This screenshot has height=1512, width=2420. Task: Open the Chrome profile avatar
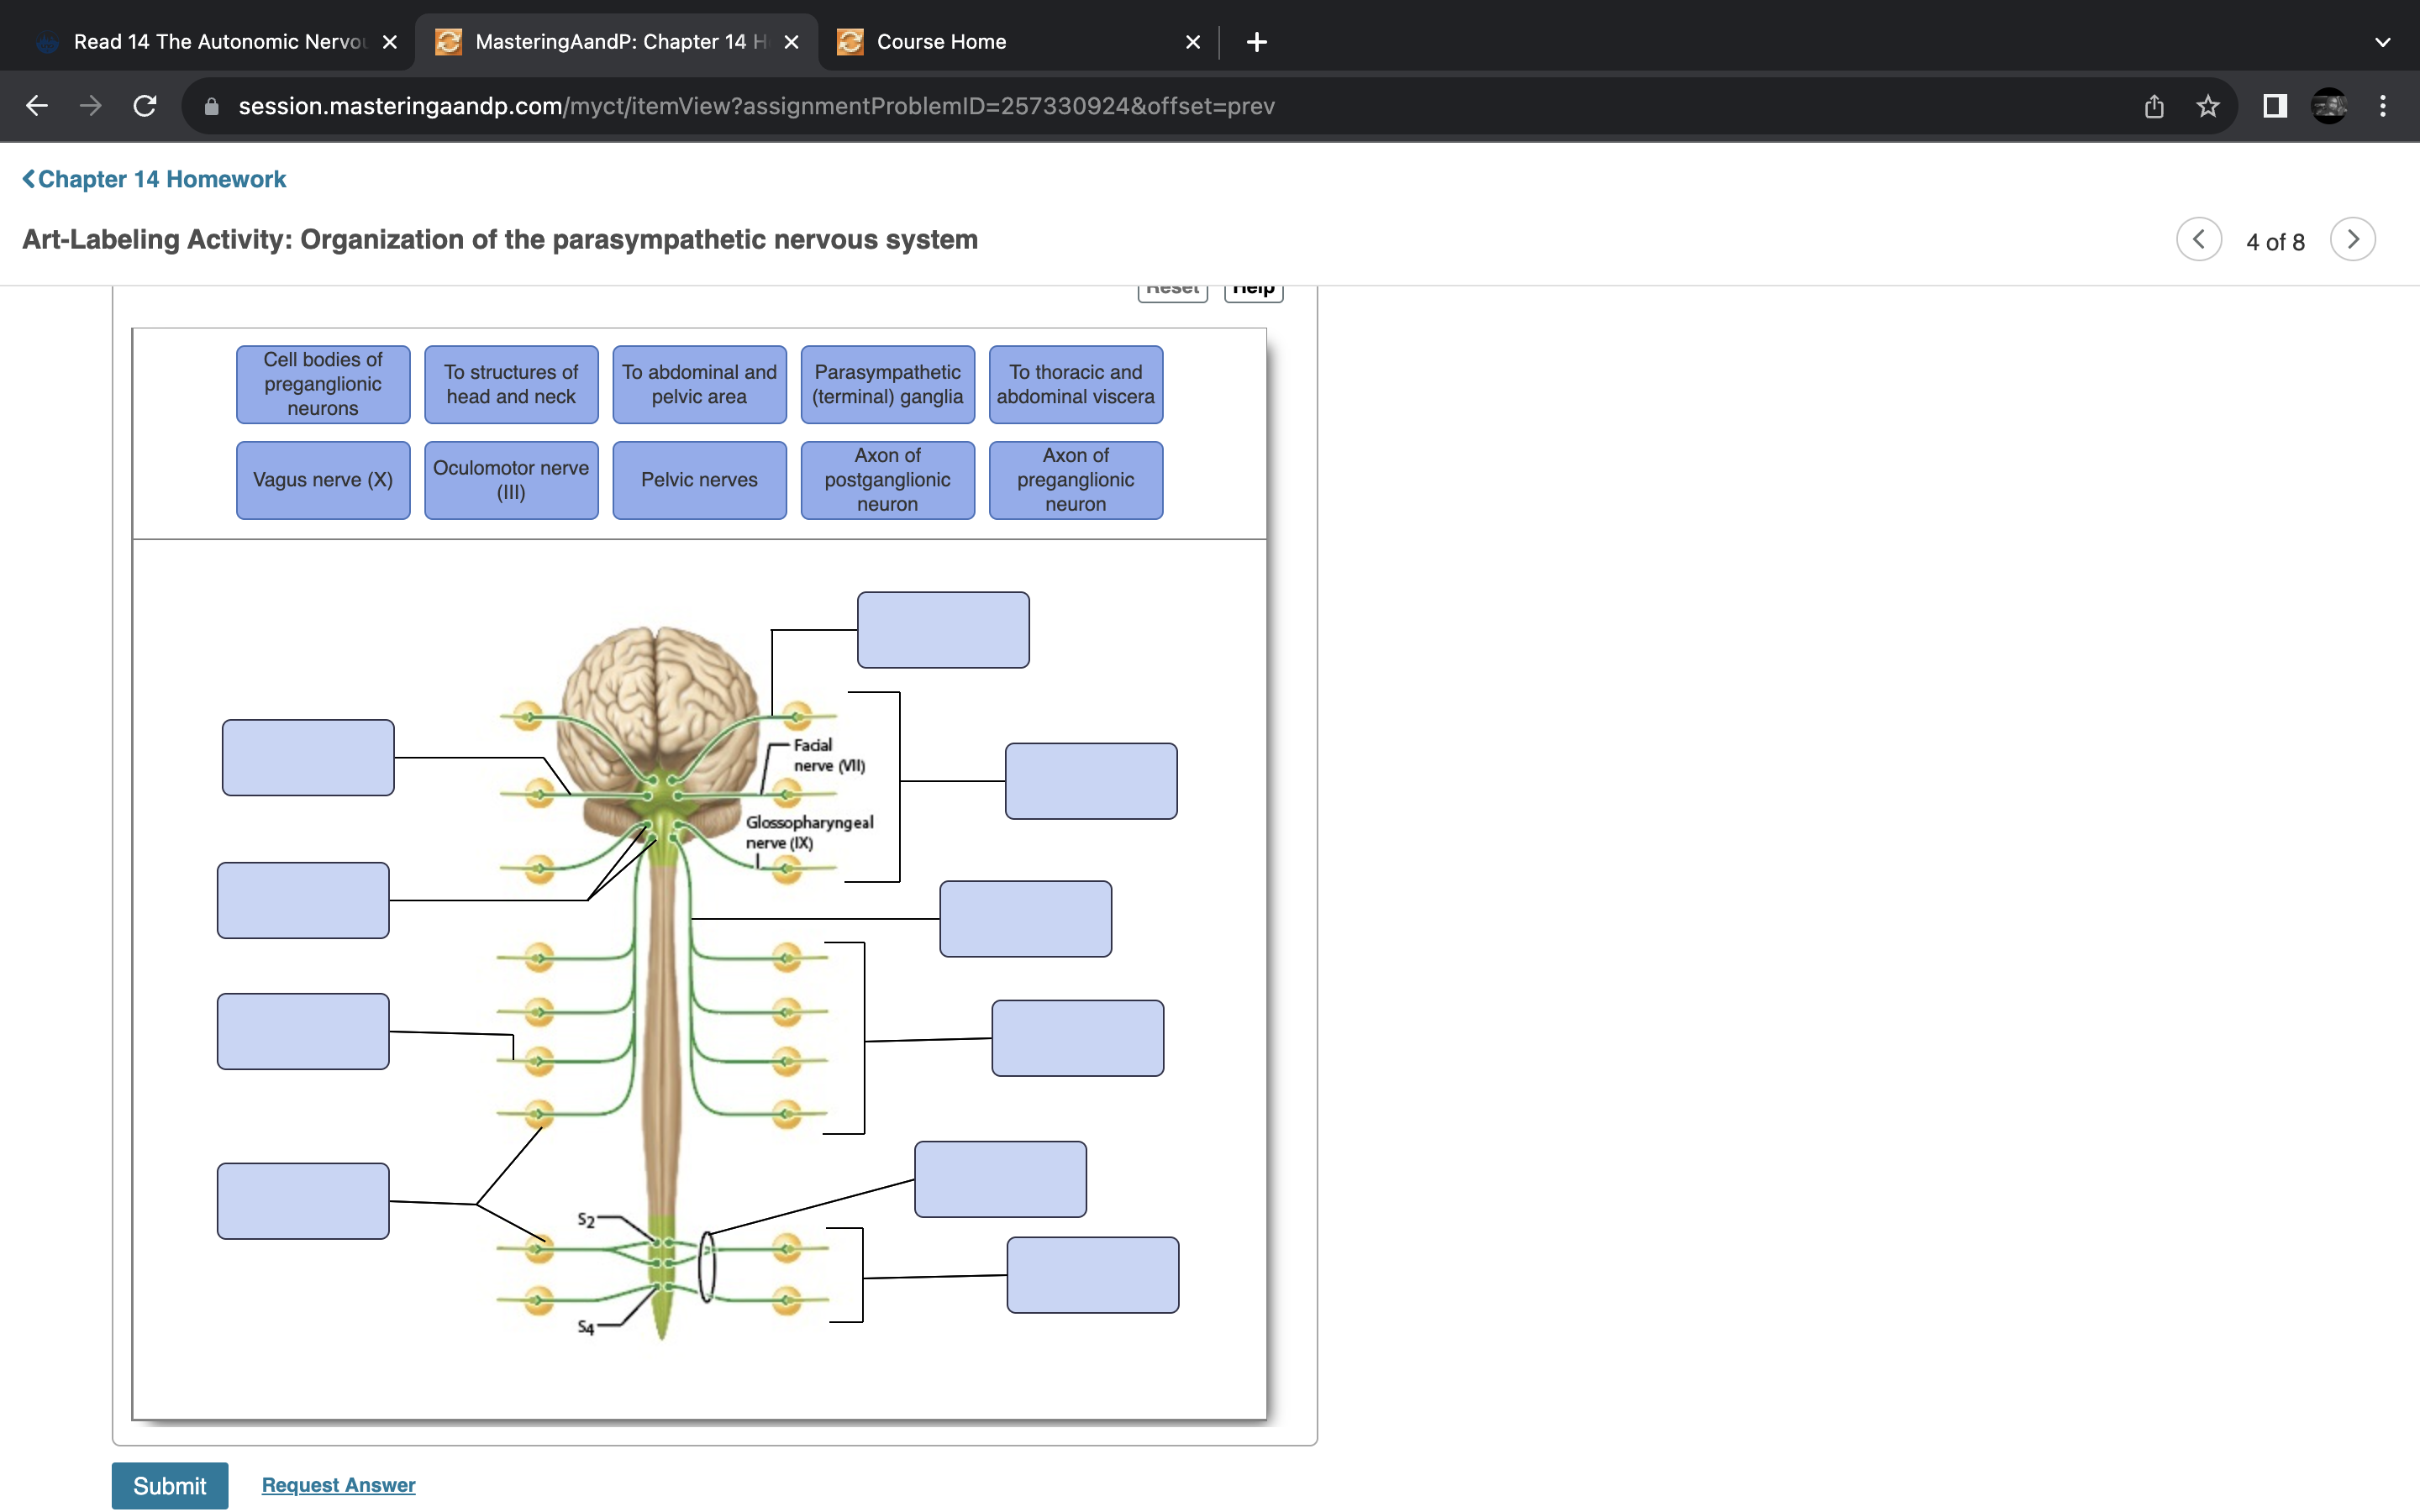click(x=2329, y=106)
